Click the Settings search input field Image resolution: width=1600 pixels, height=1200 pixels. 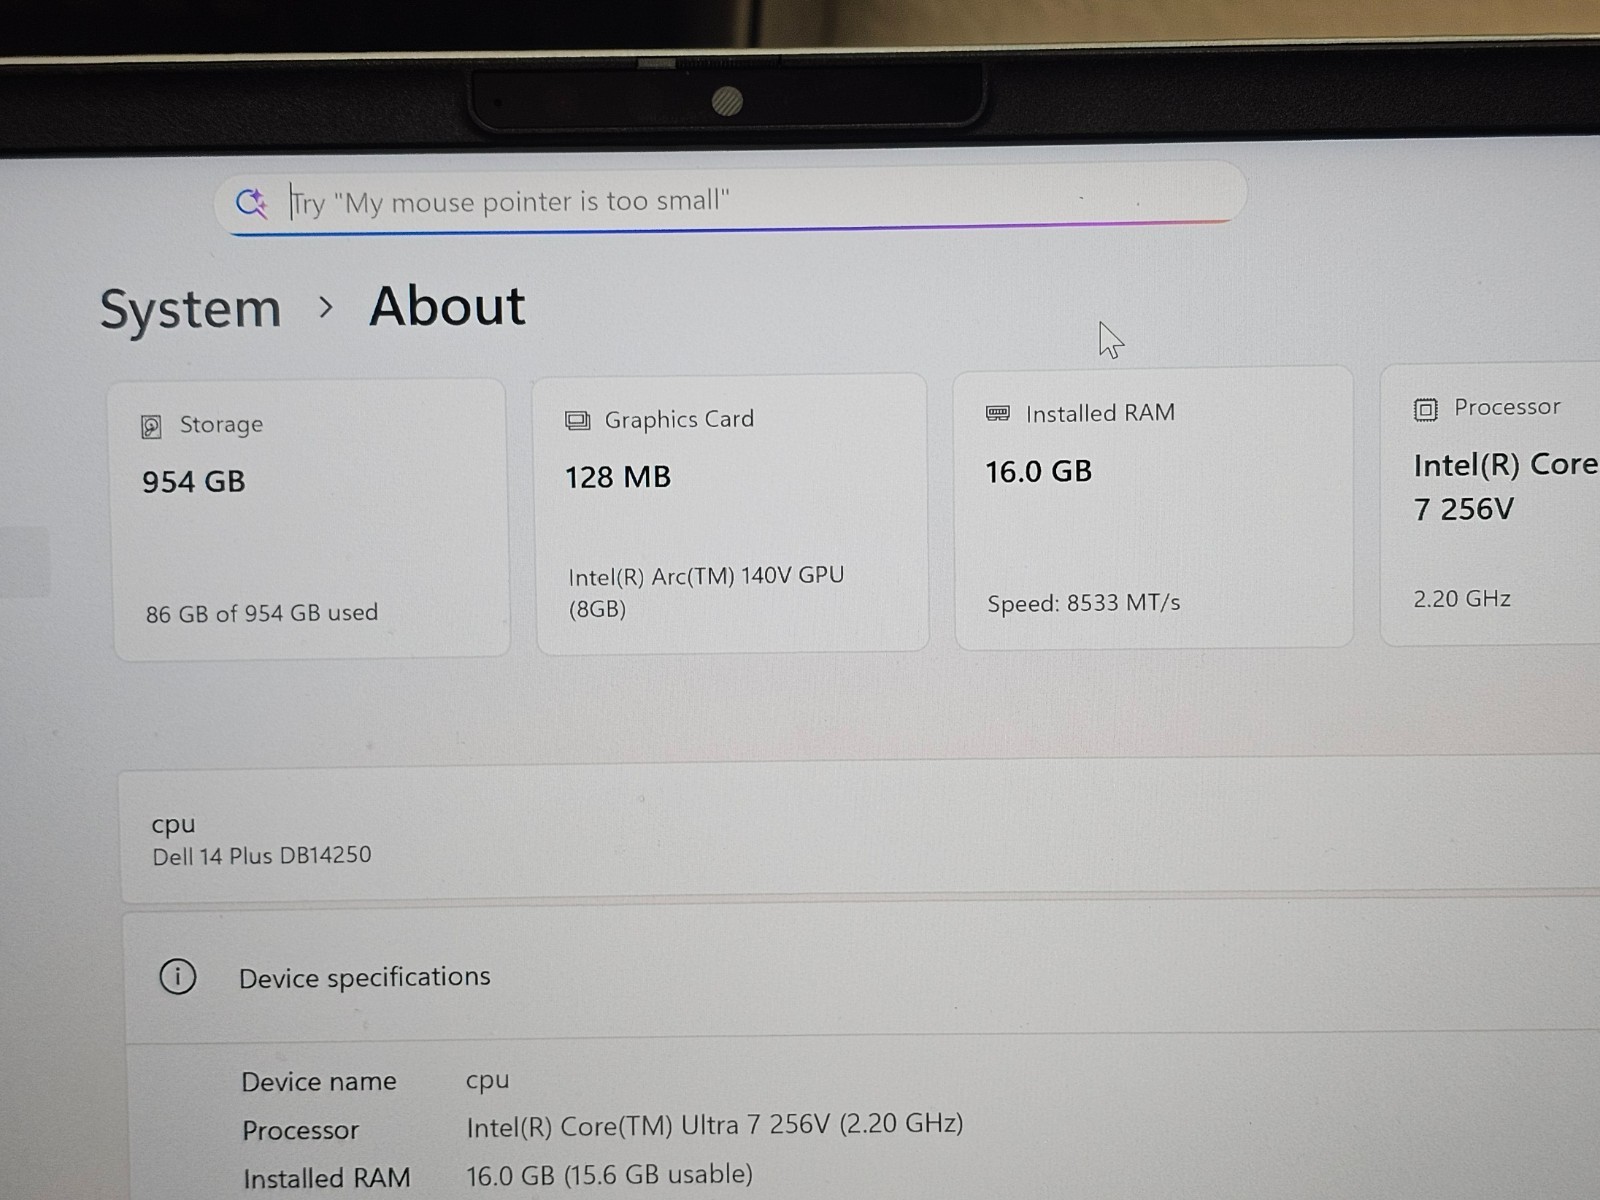(732, 199)
